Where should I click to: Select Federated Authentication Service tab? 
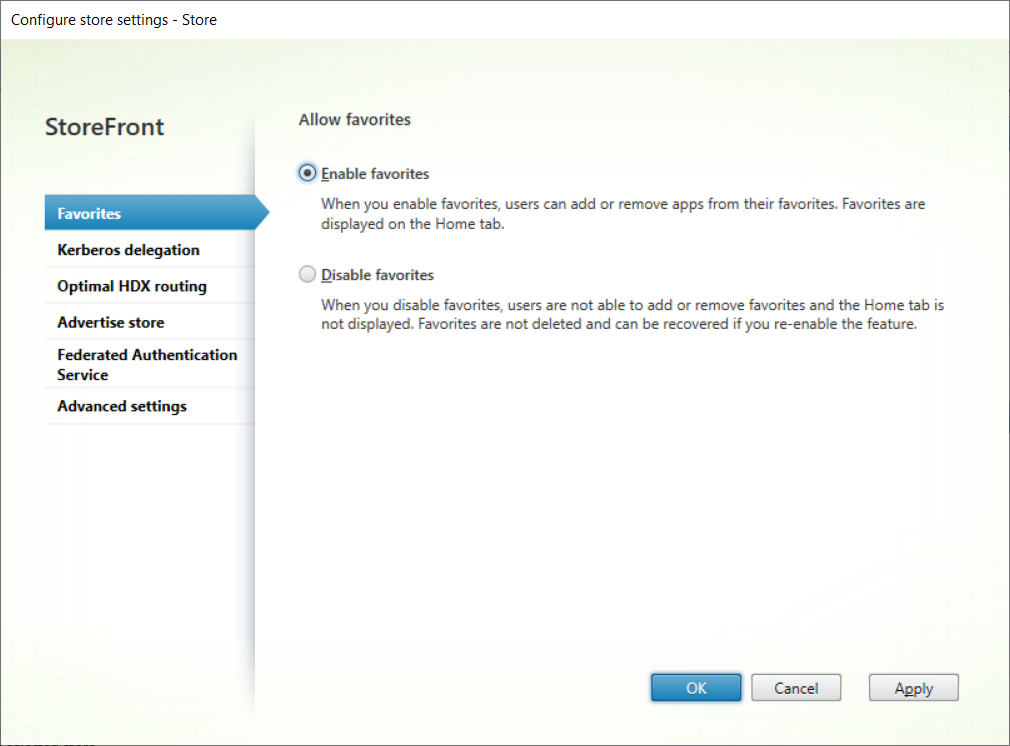coord(149,364)
